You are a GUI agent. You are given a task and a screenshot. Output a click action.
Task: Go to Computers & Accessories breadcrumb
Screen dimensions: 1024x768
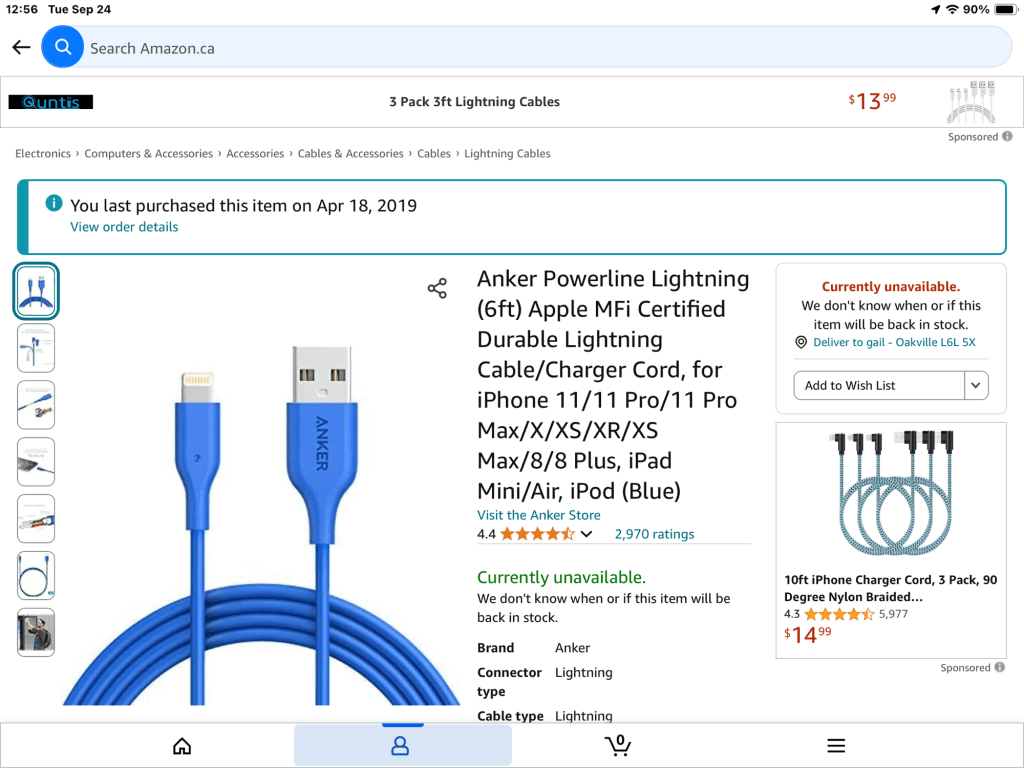pos(148,154)
